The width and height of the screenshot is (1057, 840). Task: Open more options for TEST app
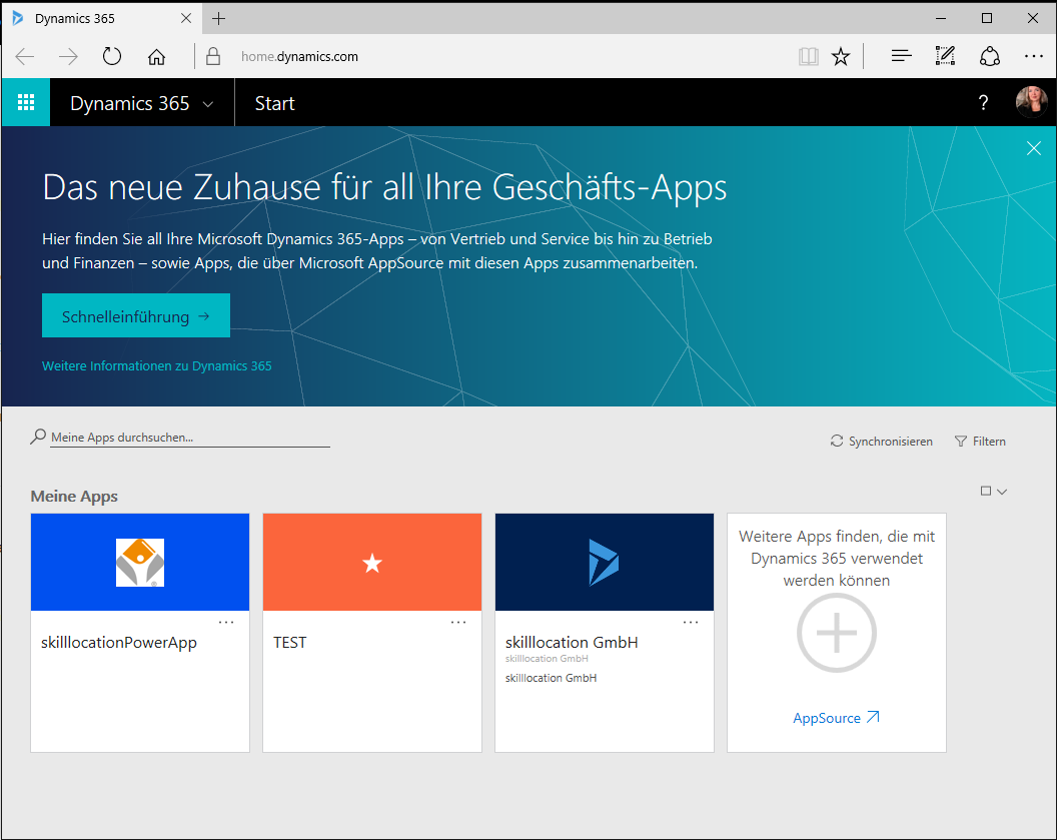point(458,622)
